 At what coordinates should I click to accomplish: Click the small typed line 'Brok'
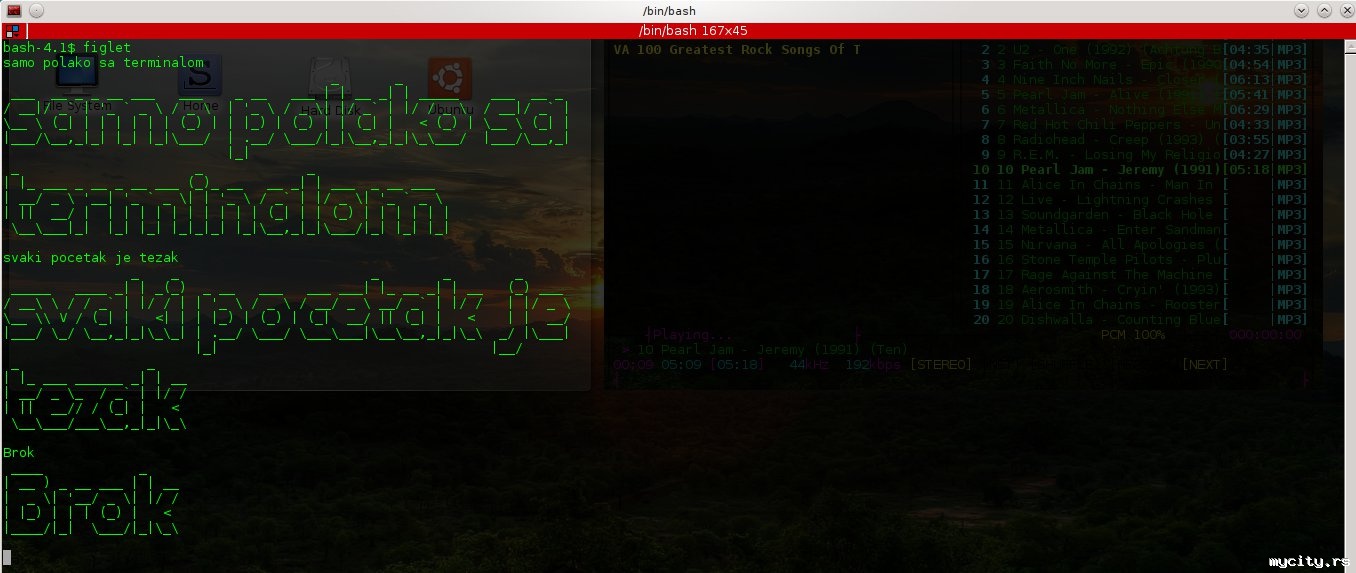[19, 452]
